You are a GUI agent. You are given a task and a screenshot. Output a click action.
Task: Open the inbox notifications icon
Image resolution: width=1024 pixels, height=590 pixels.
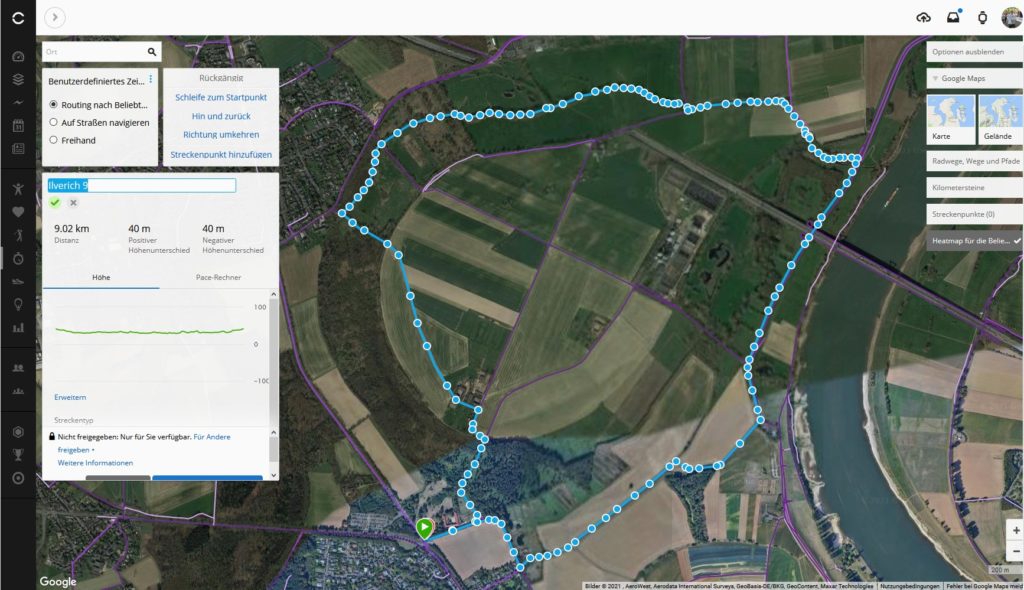[953, 17]
